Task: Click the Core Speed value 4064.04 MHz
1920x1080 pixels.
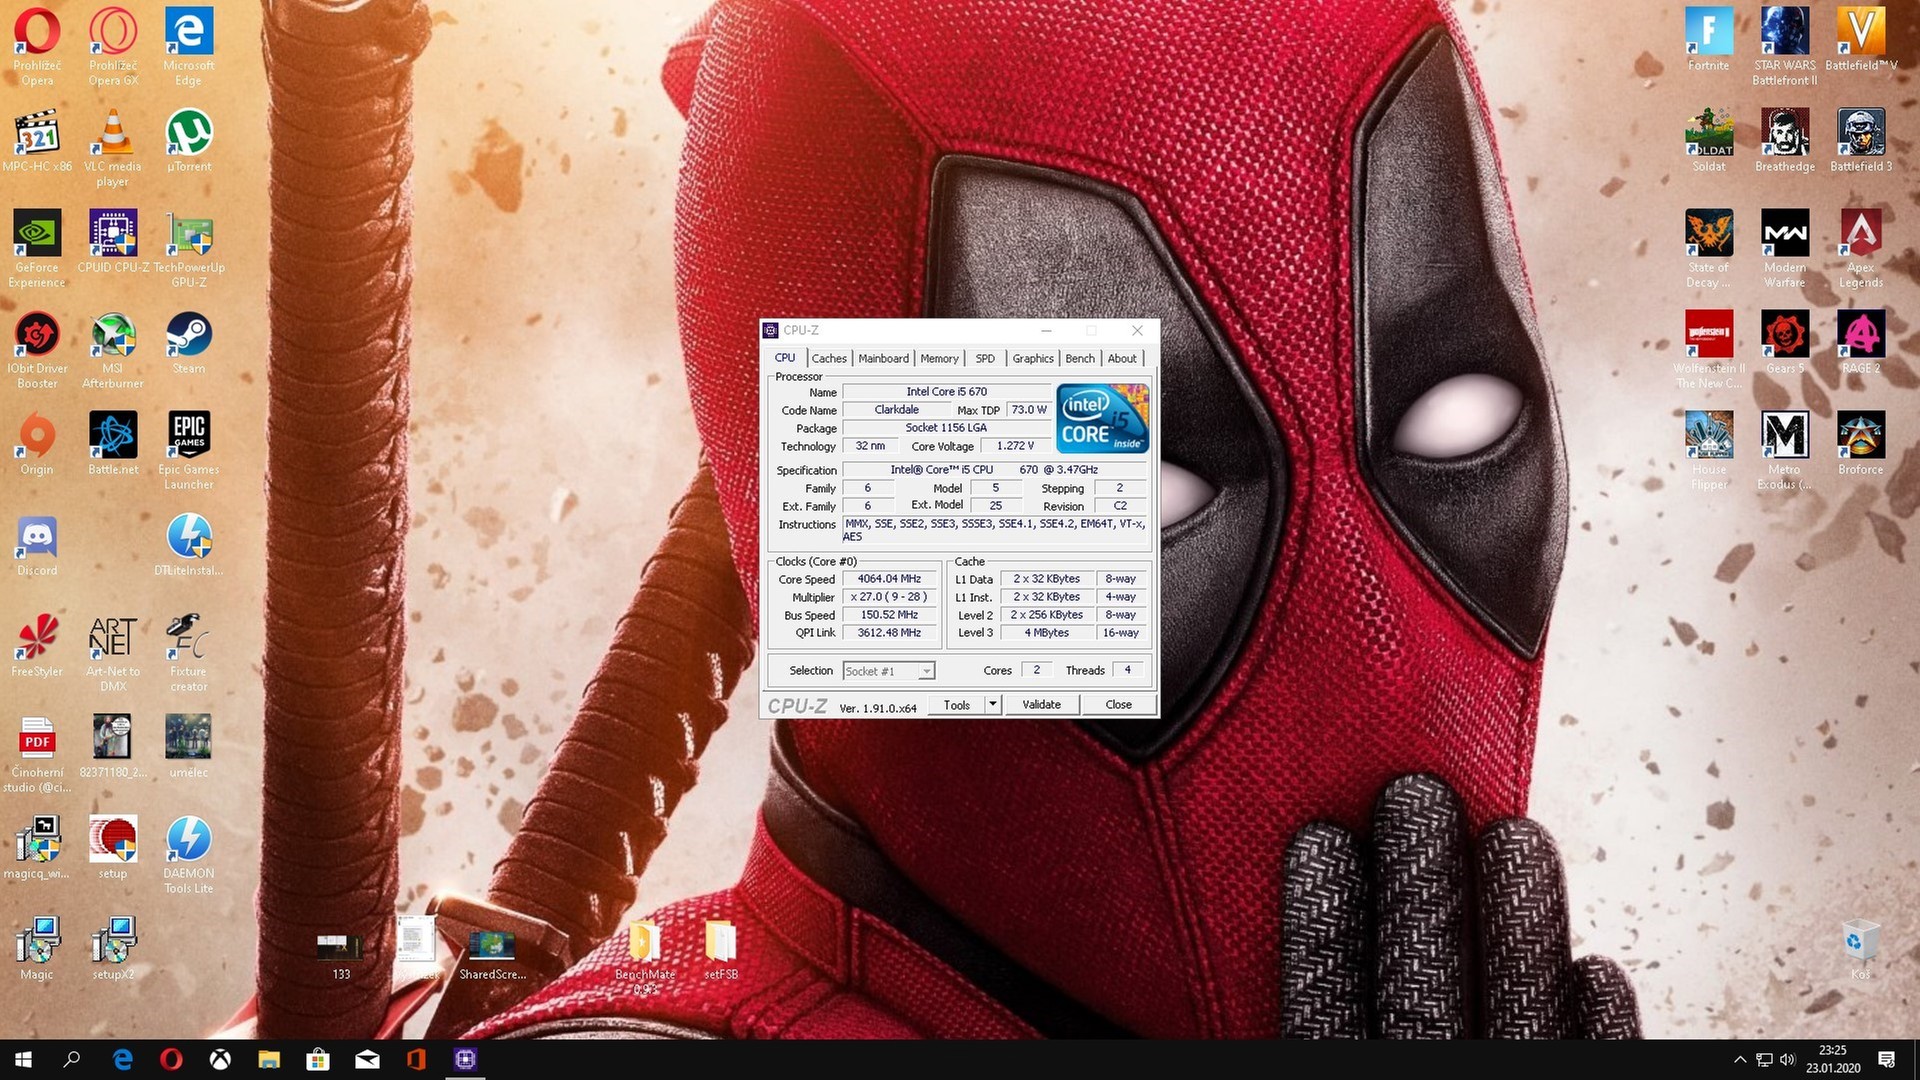Action: coord(889,579)
